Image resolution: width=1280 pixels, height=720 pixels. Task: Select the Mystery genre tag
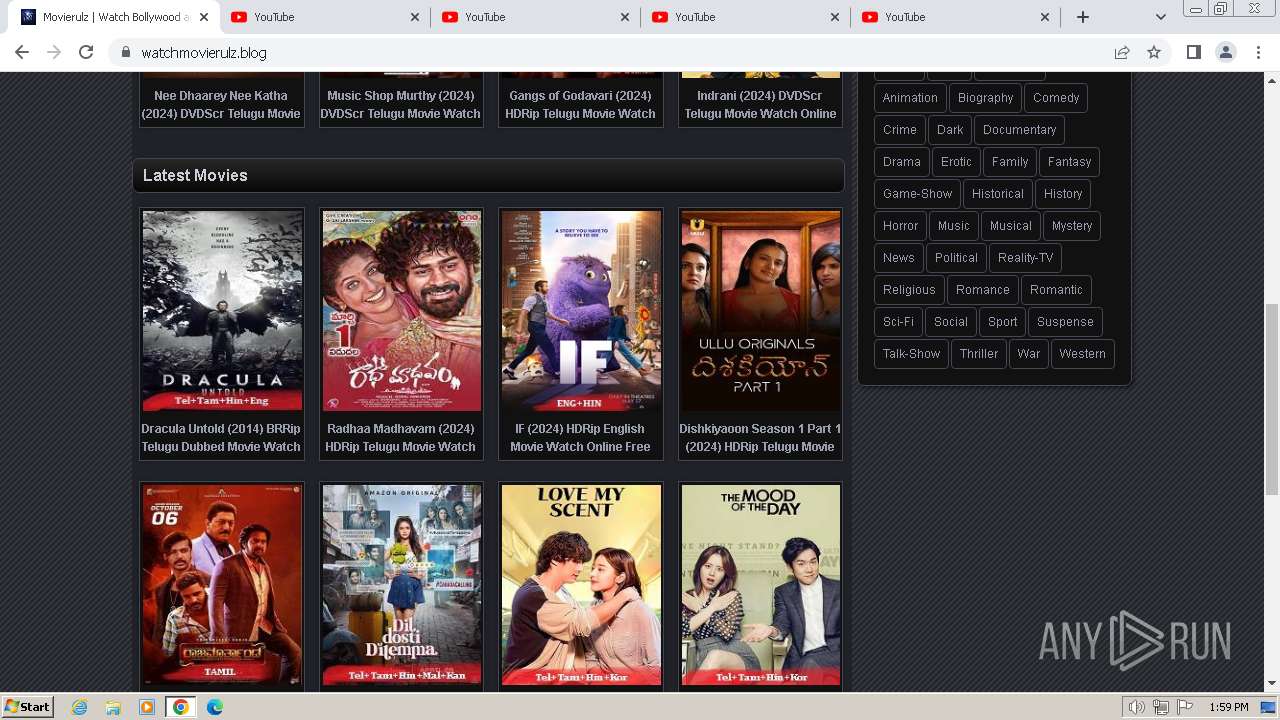pos(1072,226)
